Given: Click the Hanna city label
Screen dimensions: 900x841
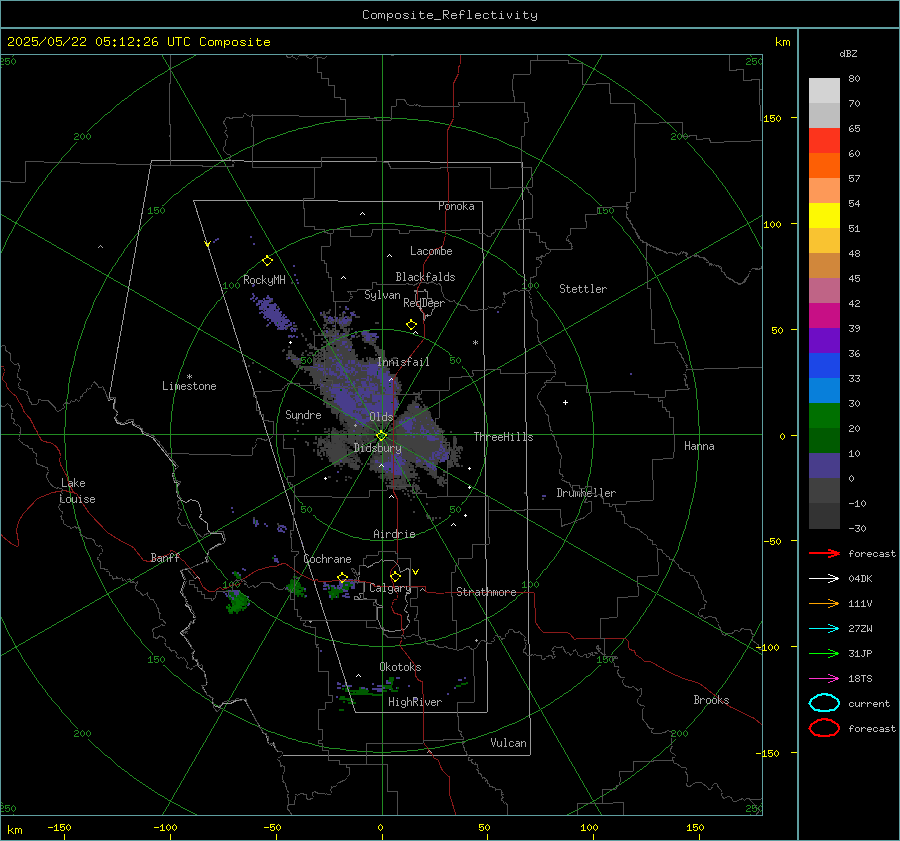Looking at the screenshot, I should pos(699,446).
